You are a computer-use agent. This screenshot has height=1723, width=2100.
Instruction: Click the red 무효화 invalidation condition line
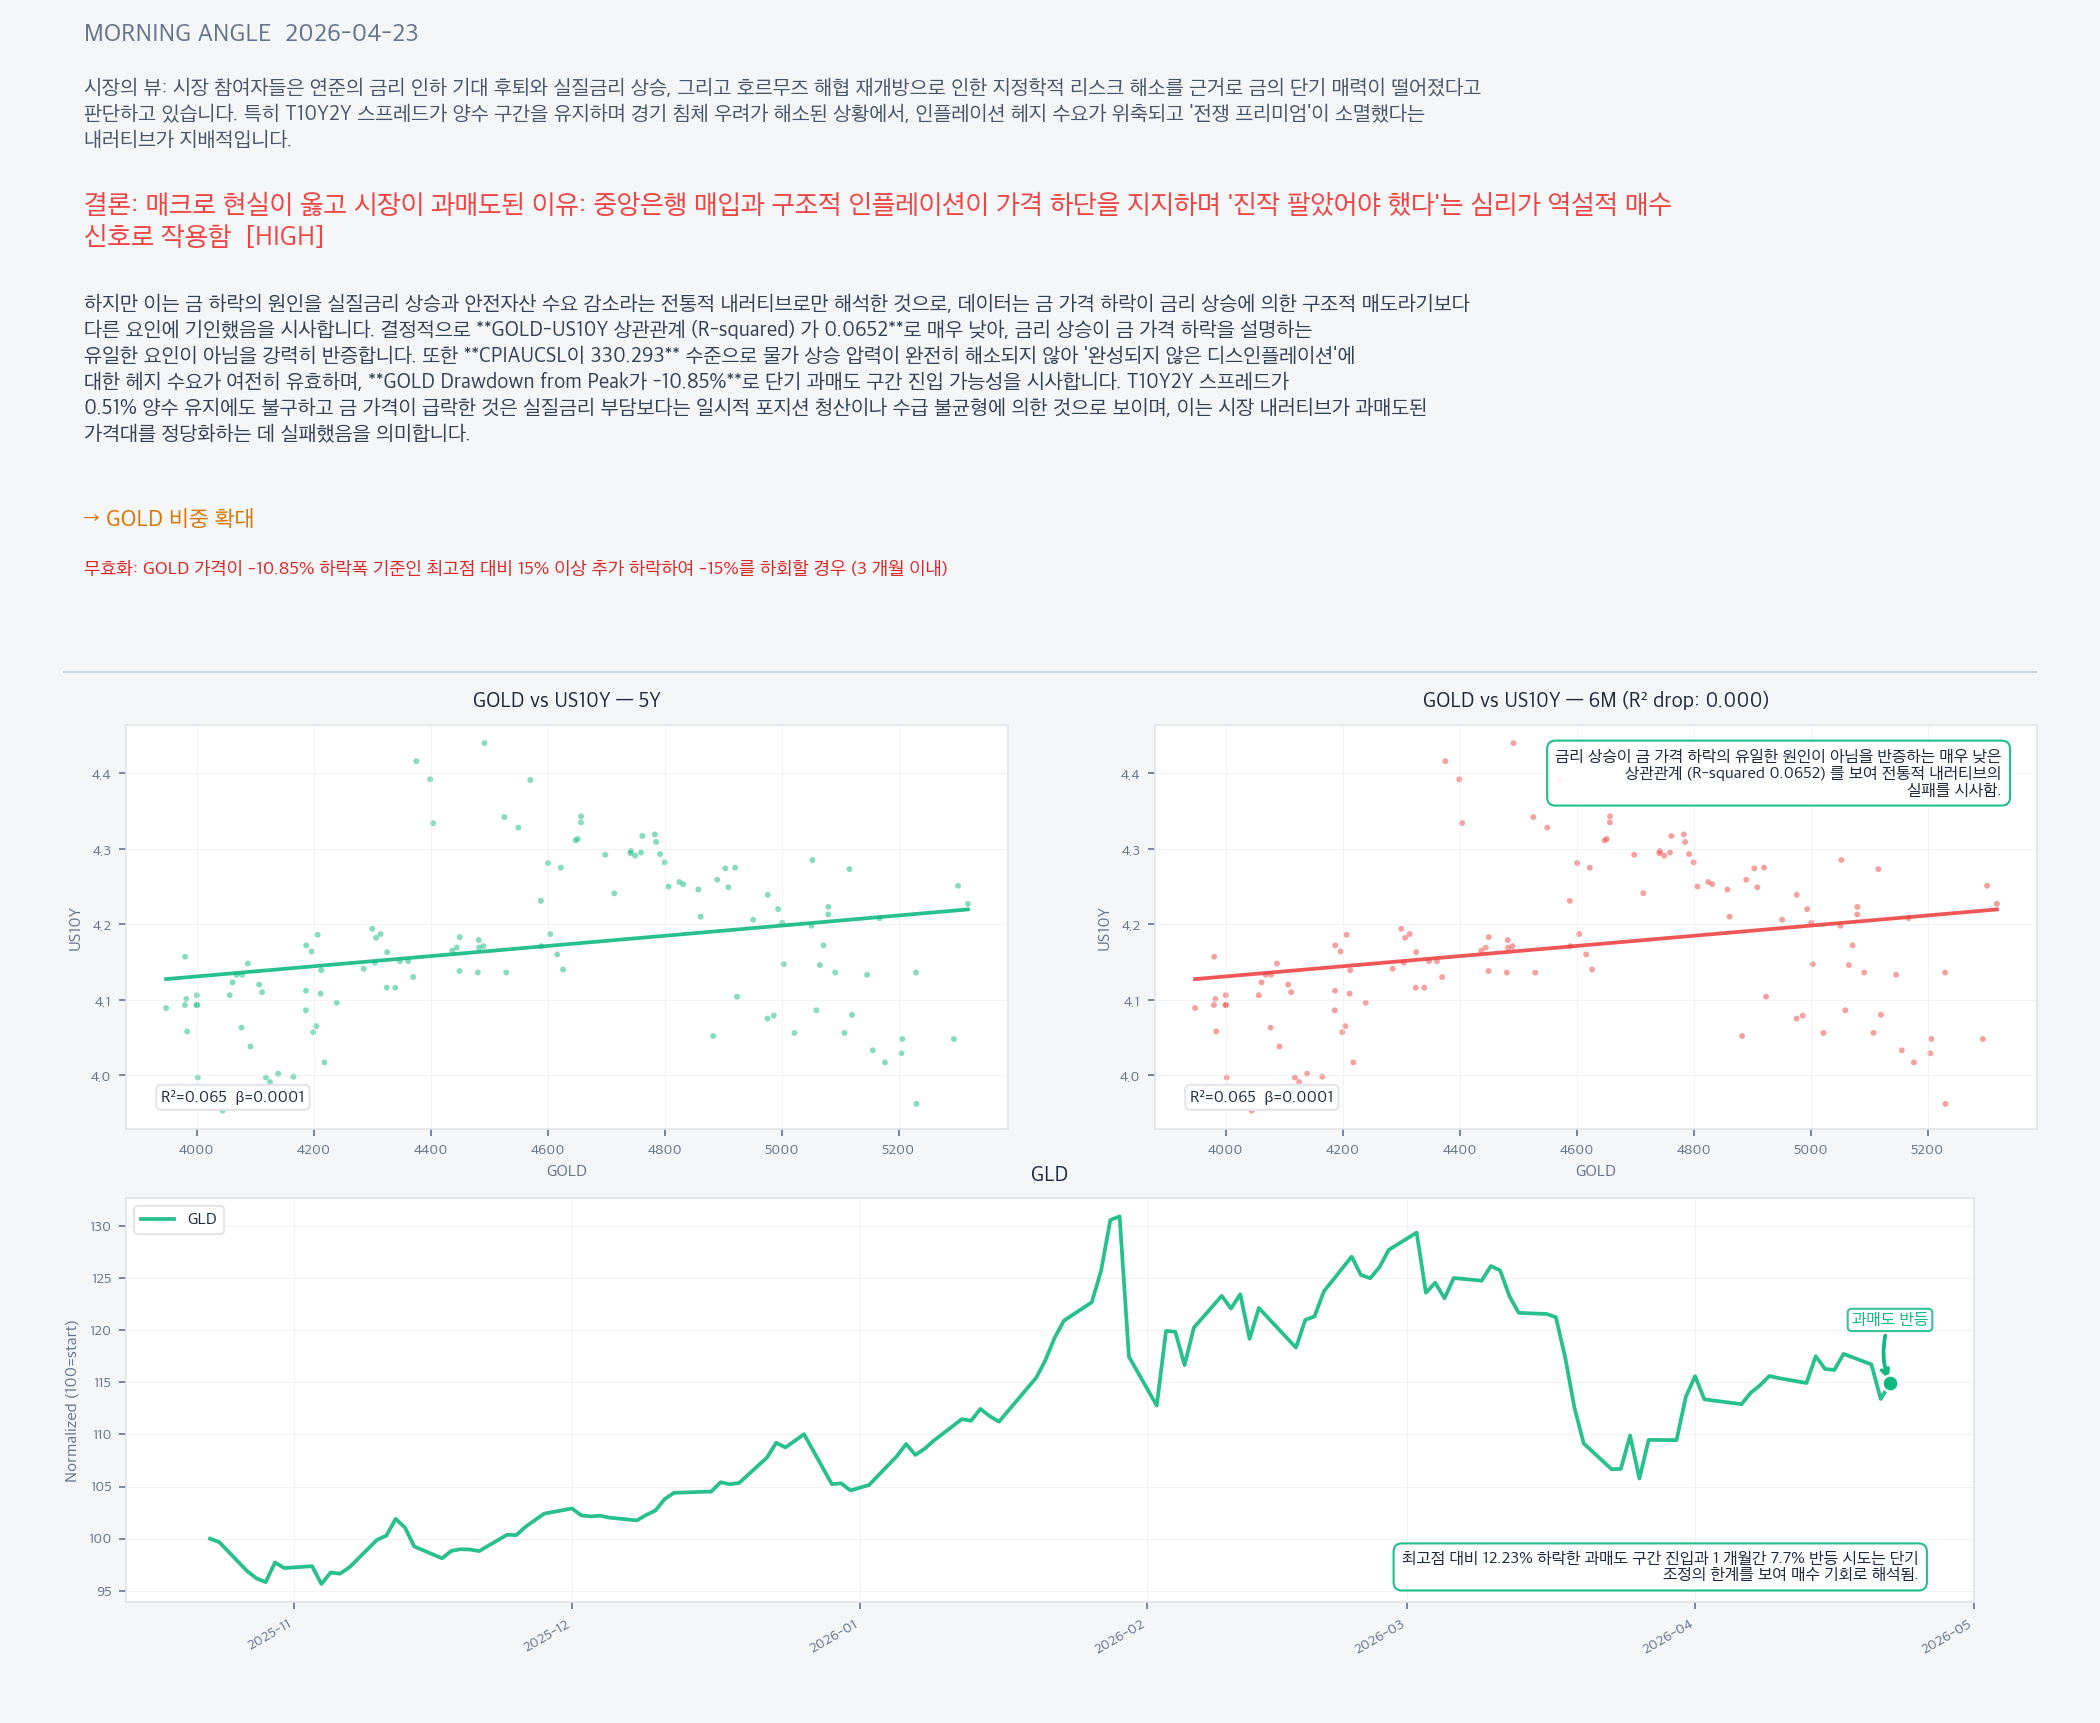click(x=515, y=568)
